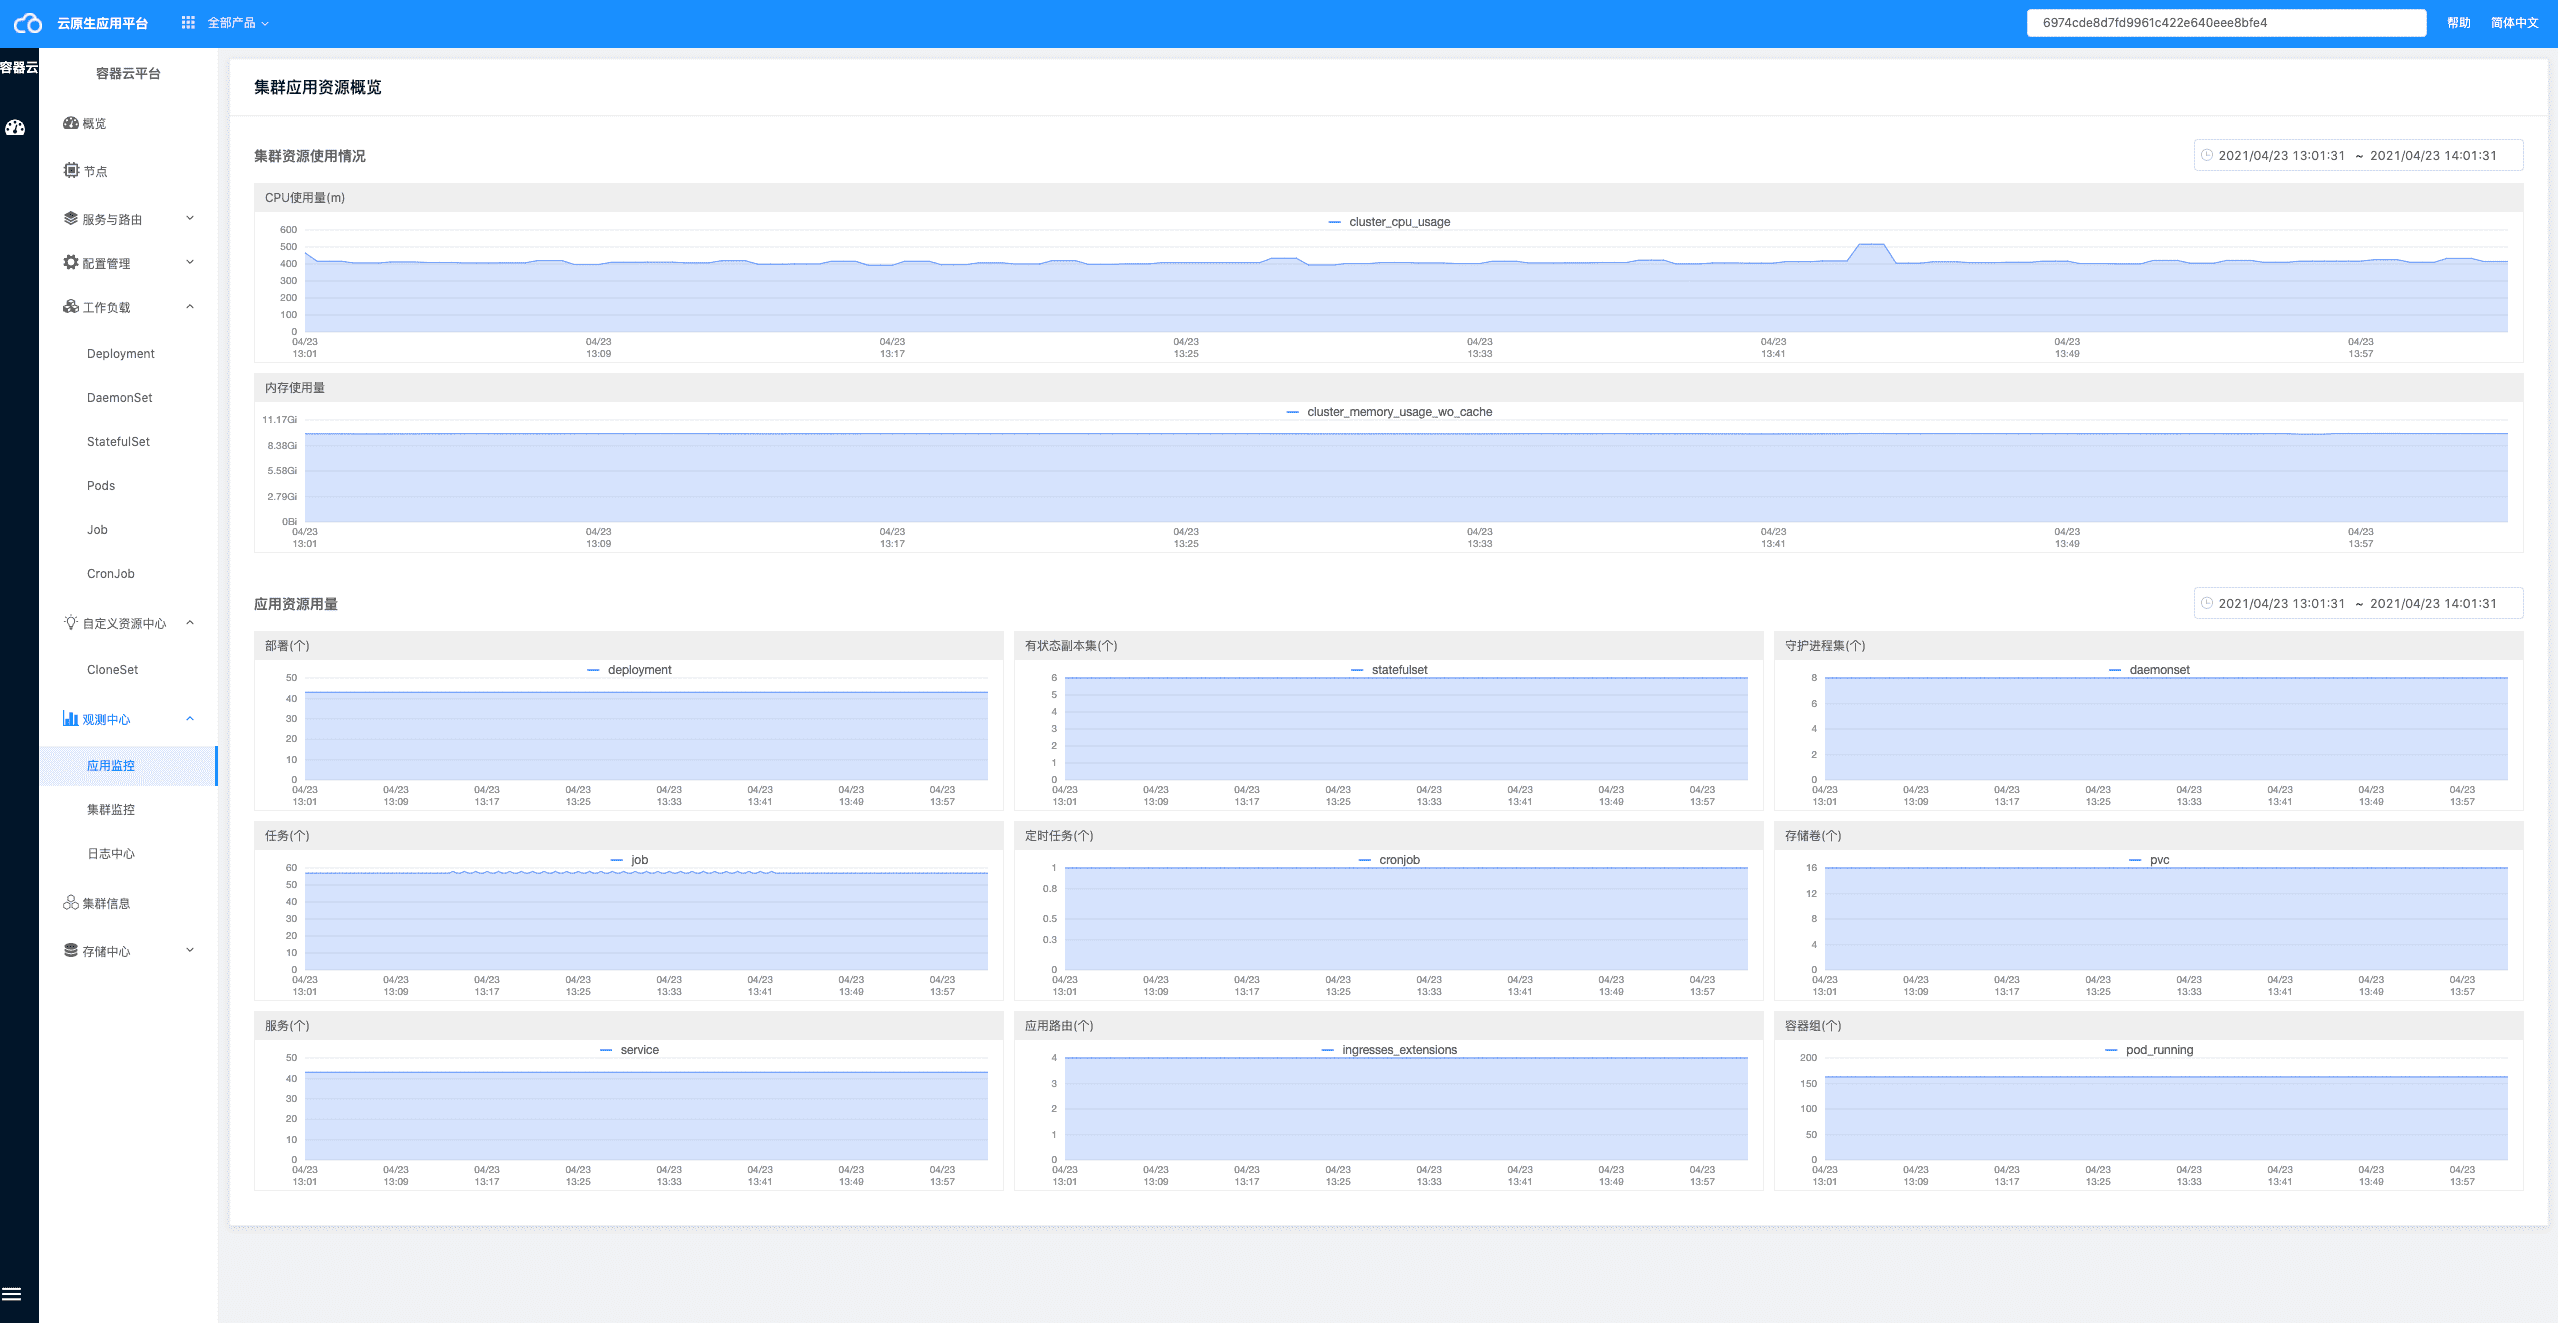Click the dashboard gauge icon in dark rail
This screenshot has width=2558, height=1323.
(15, 127)
